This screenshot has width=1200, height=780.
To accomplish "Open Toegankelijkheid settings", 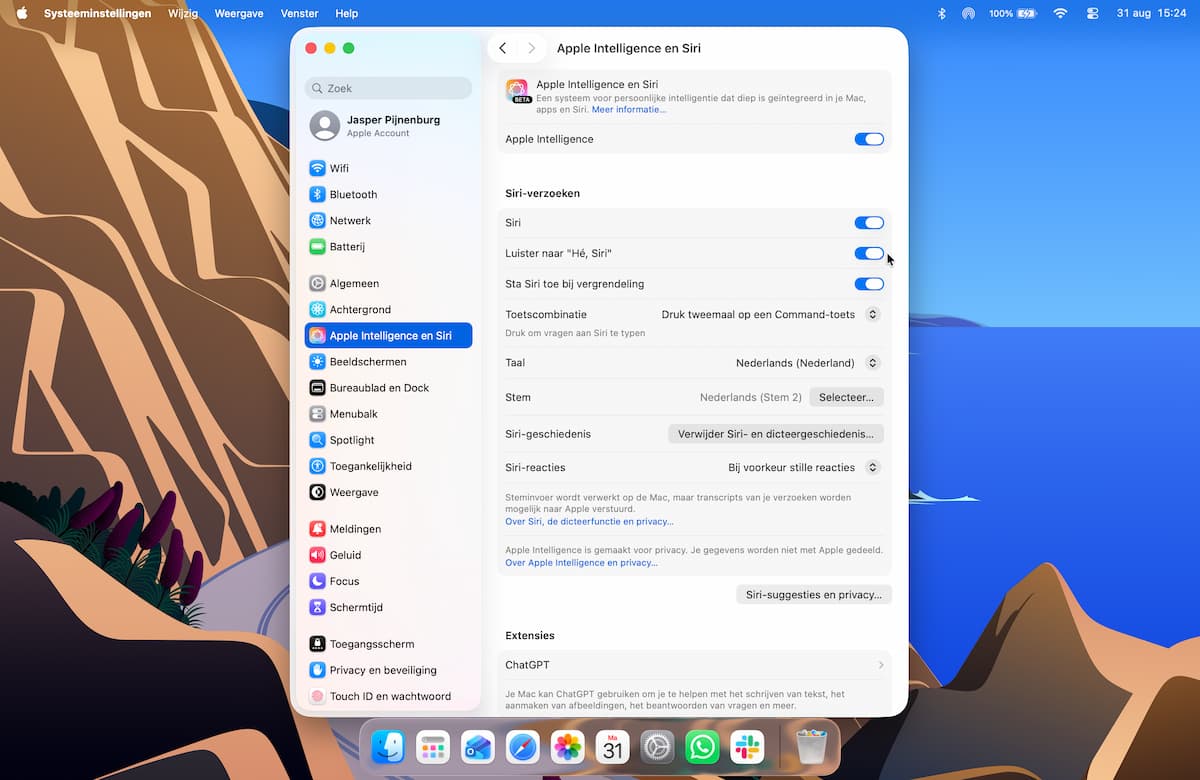I will [388, 466].
